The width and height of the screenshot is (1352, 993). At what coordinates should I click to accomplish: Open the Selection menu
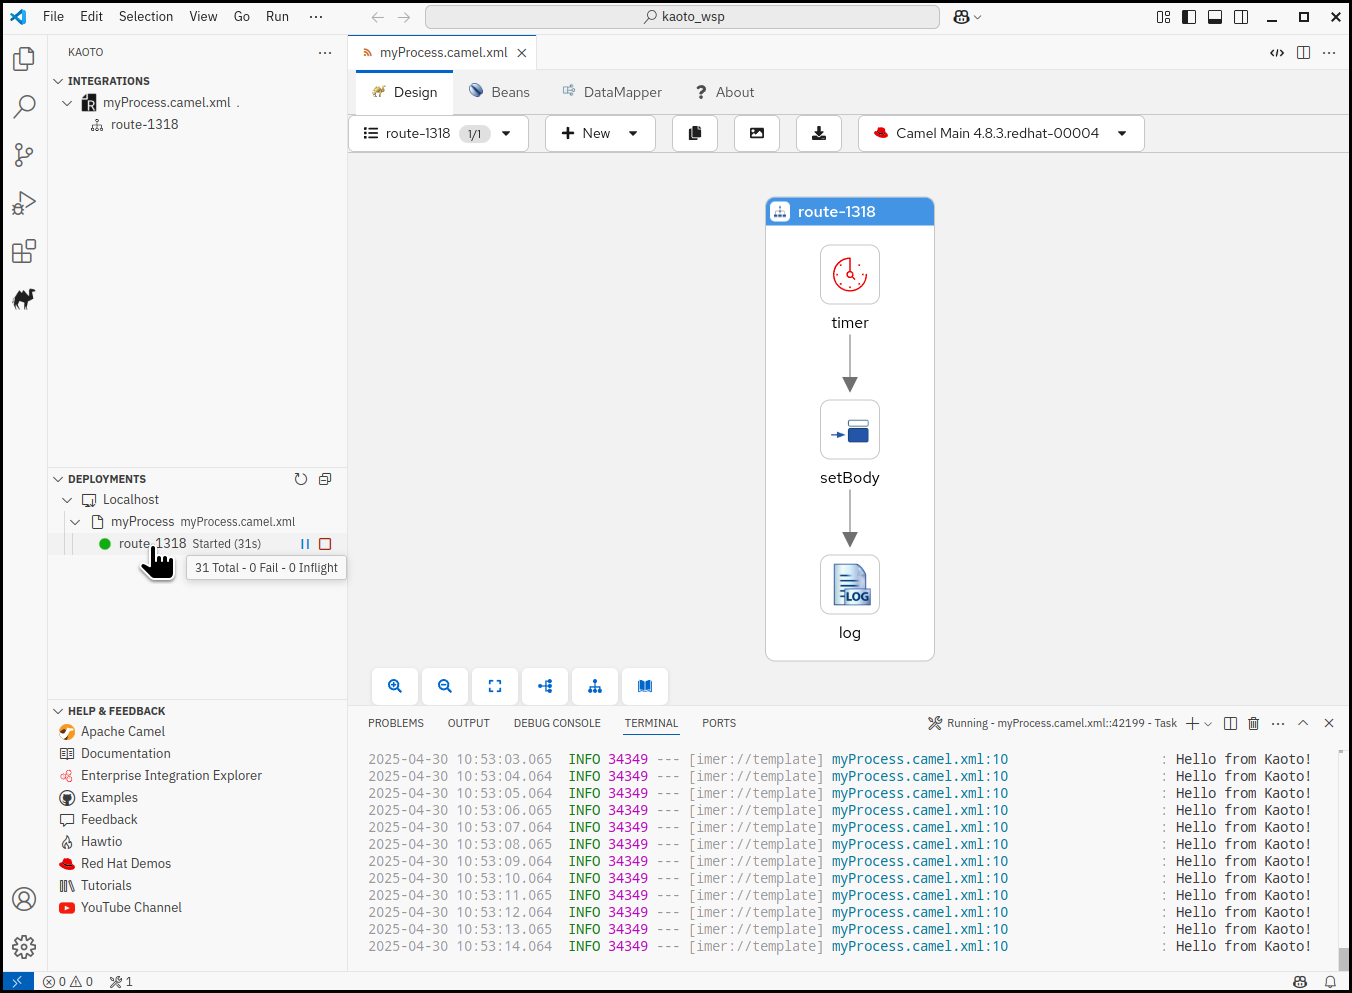pos(146,17)
